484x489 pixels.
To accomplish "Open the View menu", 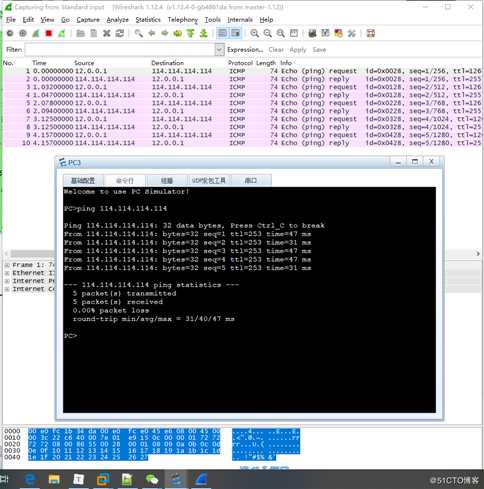I will (47, 20).
